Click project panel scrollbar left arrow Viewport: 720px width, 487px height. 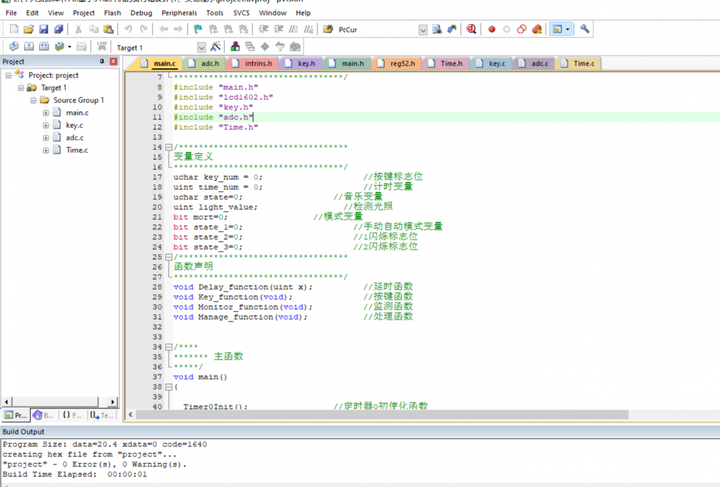coord(6,402)
